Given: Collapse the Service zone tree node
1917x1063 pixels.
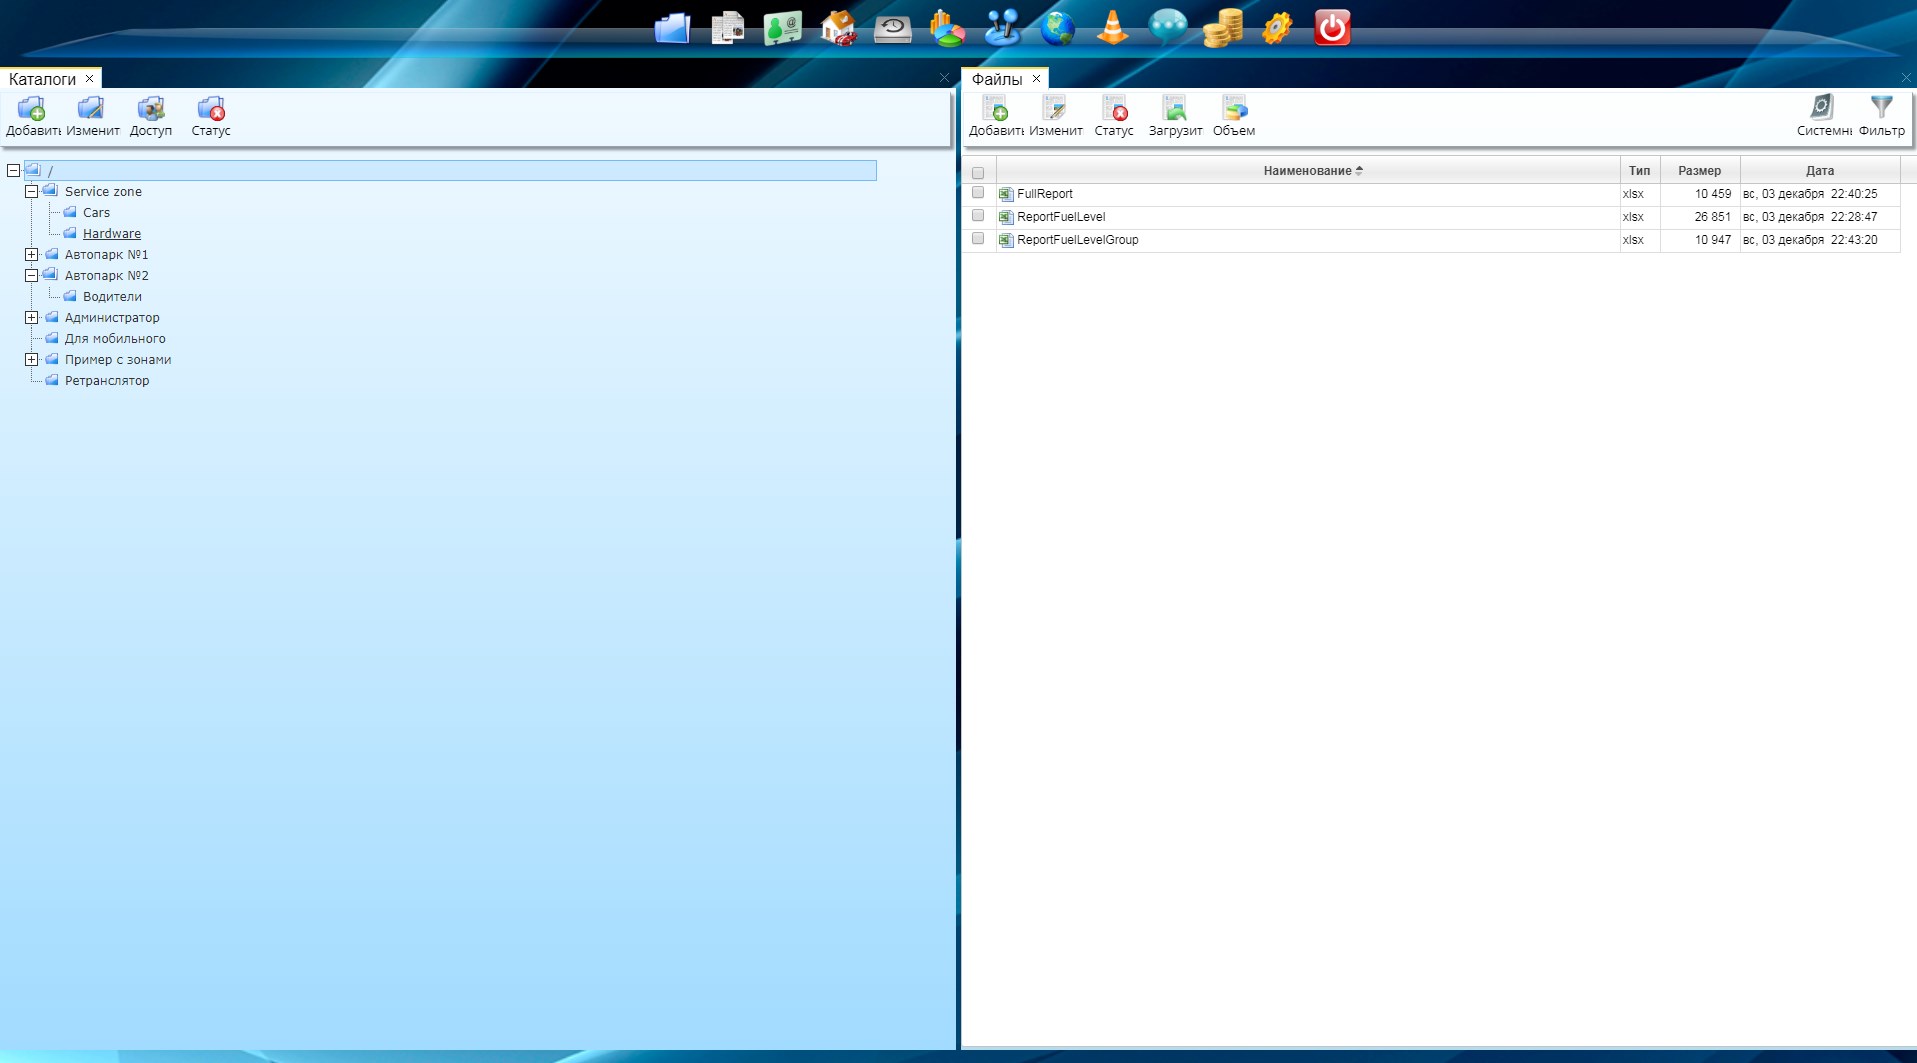Looking at the screenshot, I should pos(32,192).
